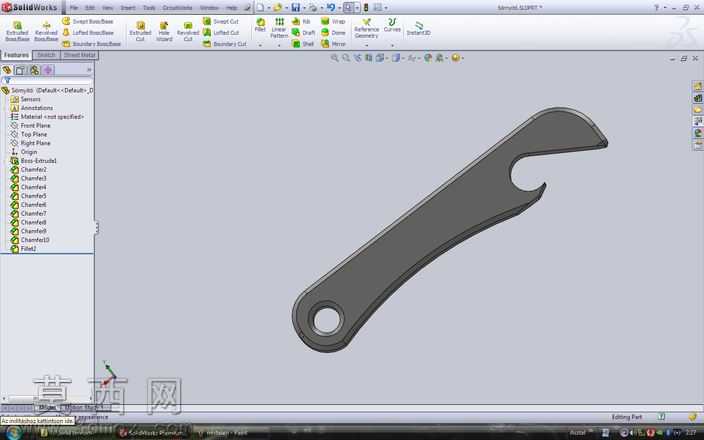704x440 pixels.
Task: Select the Boundary Cut tool
Action: (x=224, y=44)
